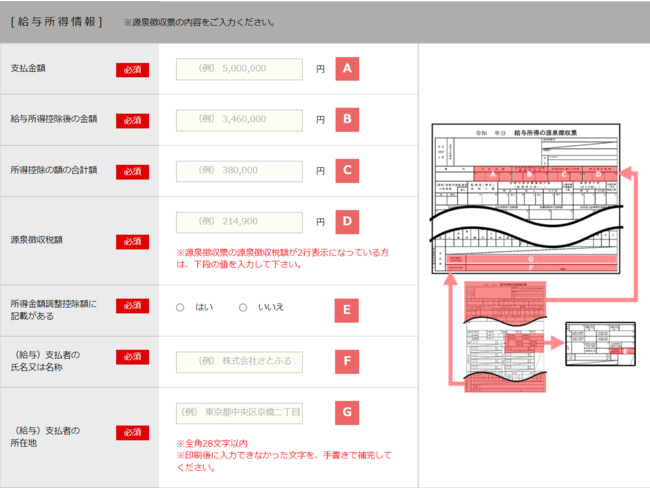Select いいえ for 所得金額調整控除額
Image resolution: width=650 pixels, height=488 pixels.
243,307
